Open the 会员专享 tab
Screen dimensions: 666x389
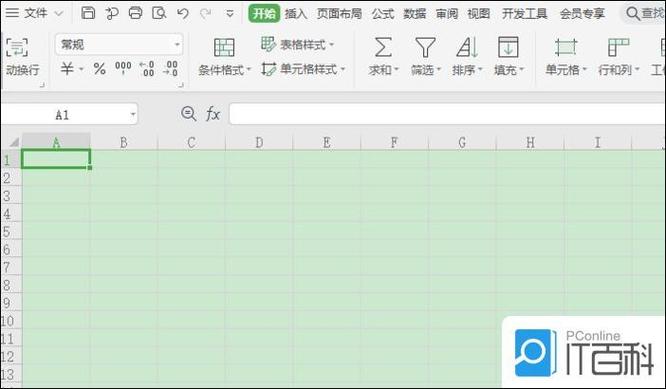tap(582, 14)
